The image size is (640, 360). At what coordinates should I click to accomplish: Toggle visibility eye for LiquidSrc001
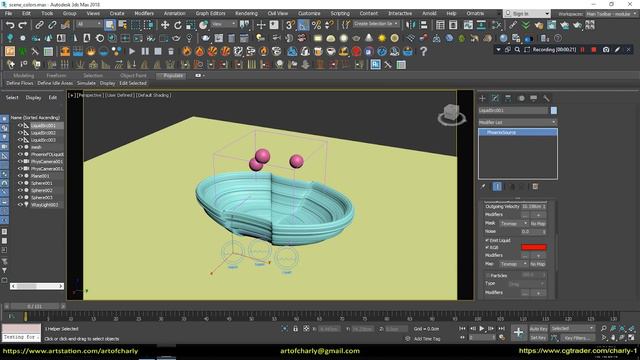pos(20,126)
